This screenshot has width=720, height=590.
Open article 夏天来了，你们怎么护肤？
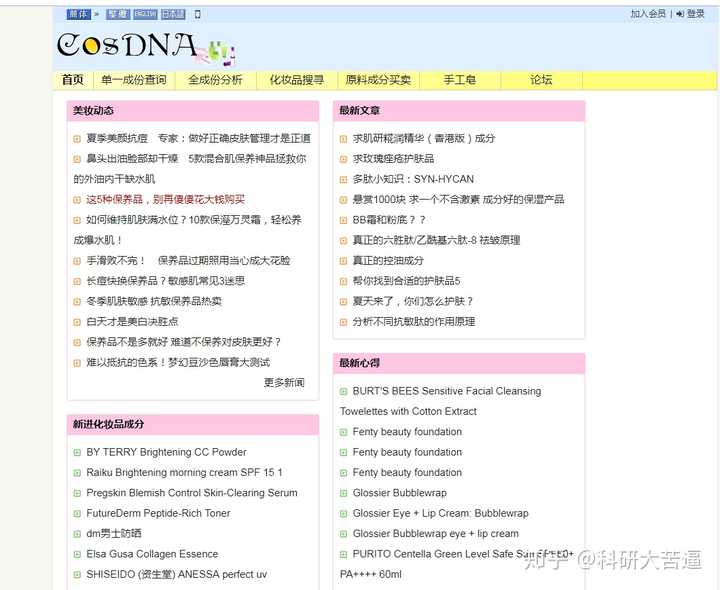413,301
